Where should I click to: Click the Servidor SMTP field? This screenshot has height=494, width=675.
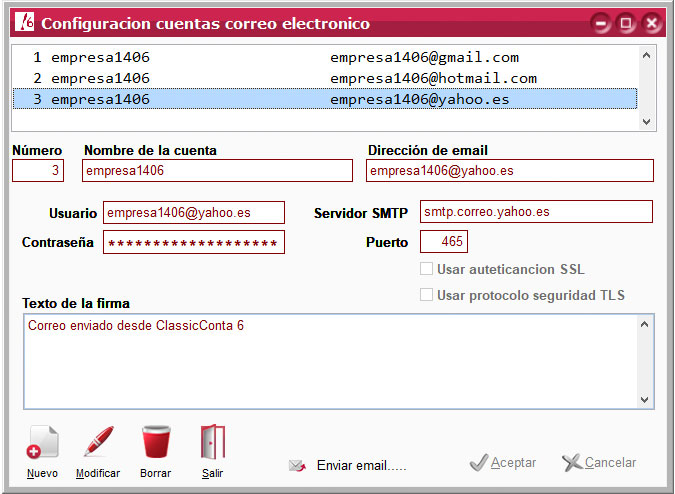(536, 212)
